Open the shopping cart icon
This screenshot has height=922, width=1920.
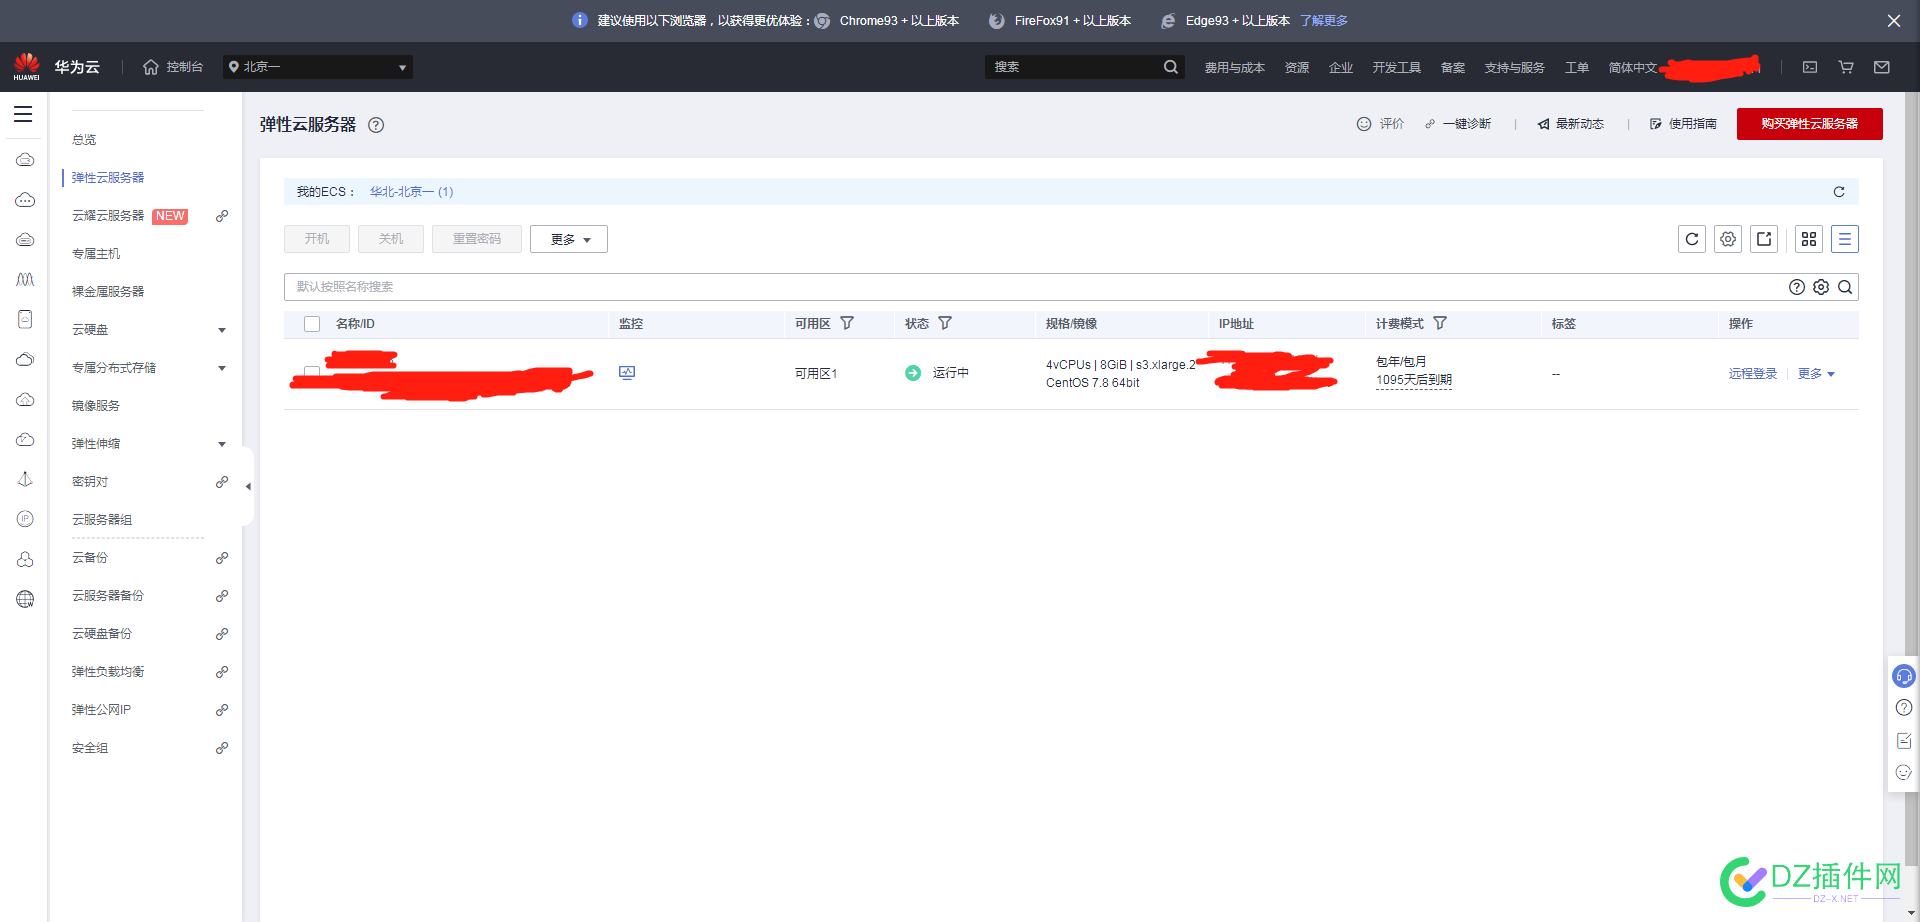click(1846, 67)
